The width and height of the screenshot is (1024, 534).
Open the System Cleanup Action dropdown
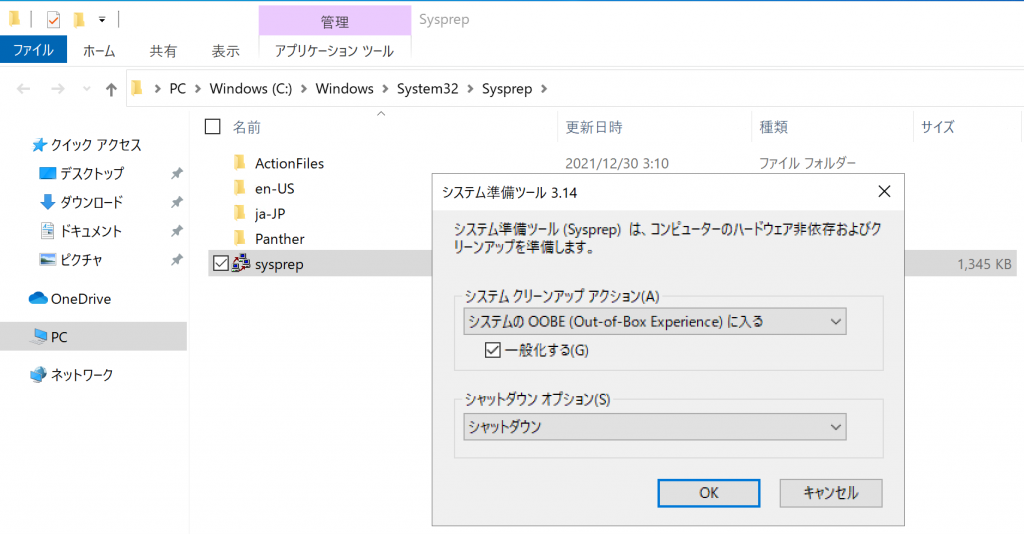(x=654, y=321)
